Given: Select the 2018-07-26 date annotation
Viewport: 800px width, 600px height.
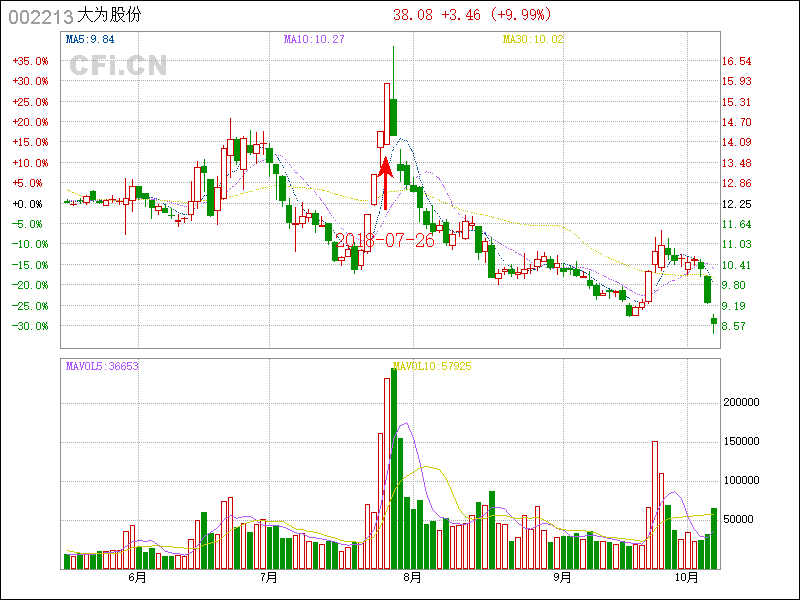Looking at the screenshot, I should [x=385, y=241].
